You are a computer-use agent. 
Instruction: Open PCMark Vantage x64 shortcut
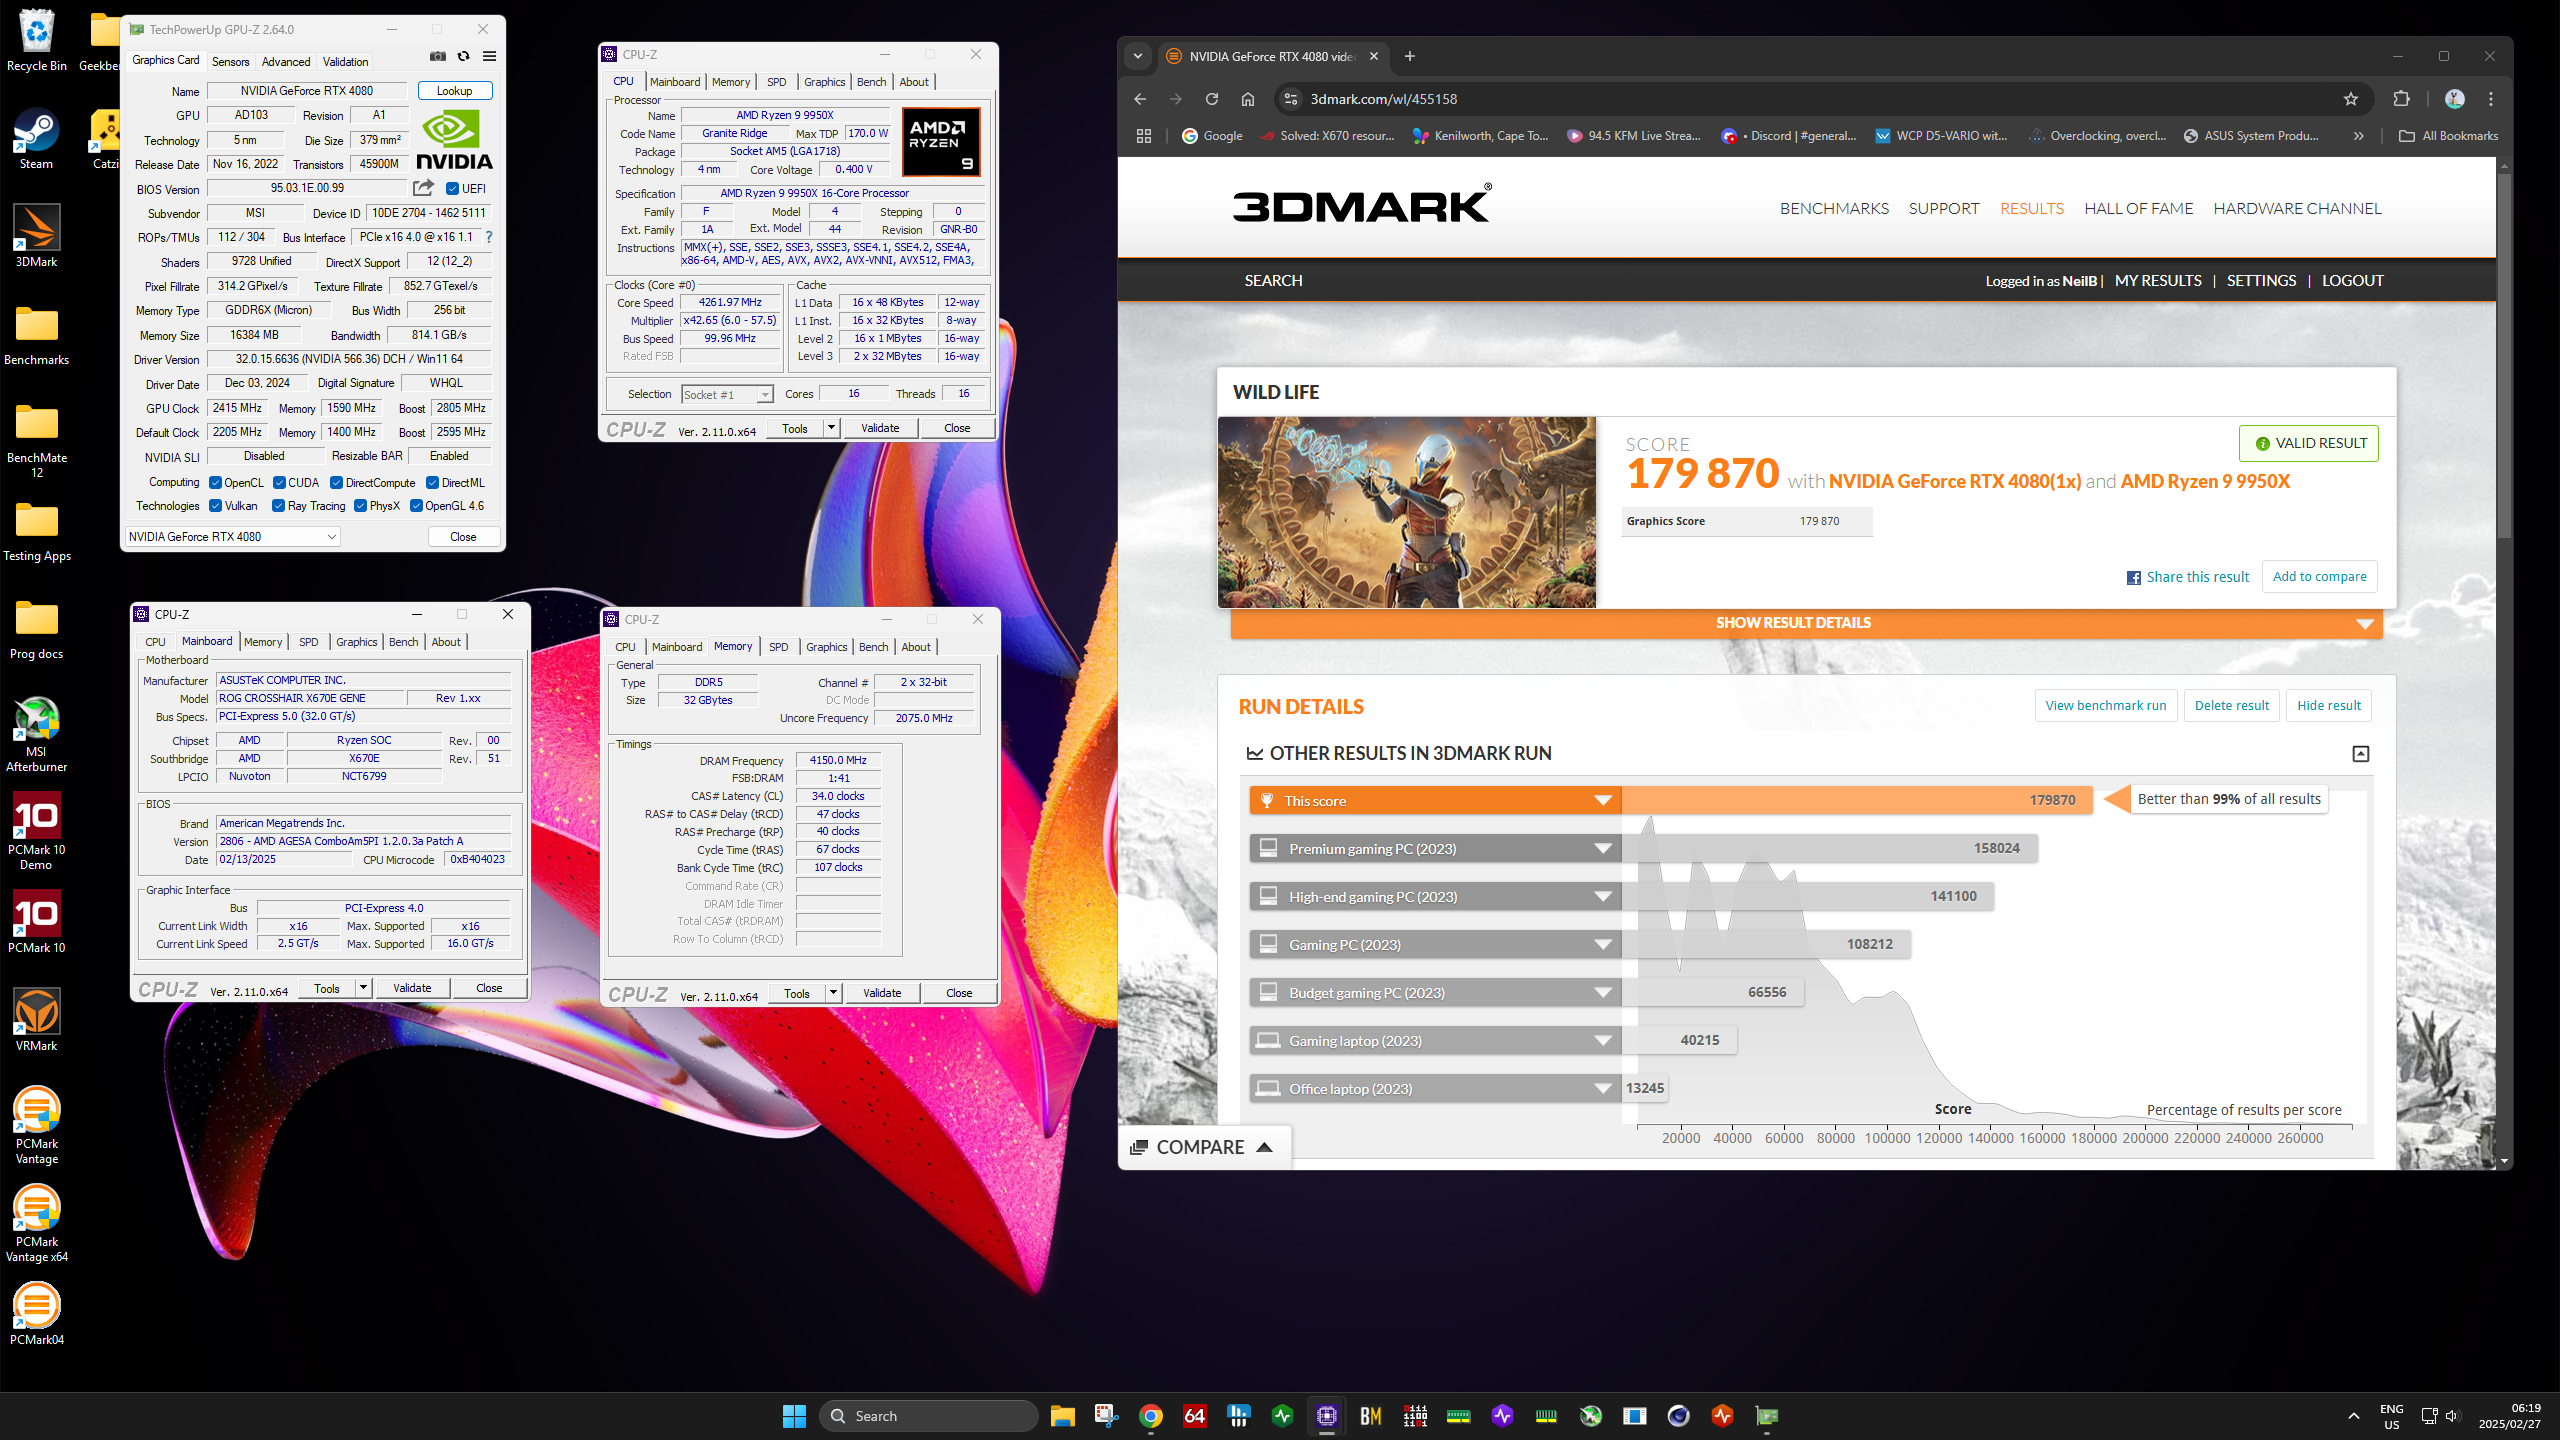tap(37, 1224)
